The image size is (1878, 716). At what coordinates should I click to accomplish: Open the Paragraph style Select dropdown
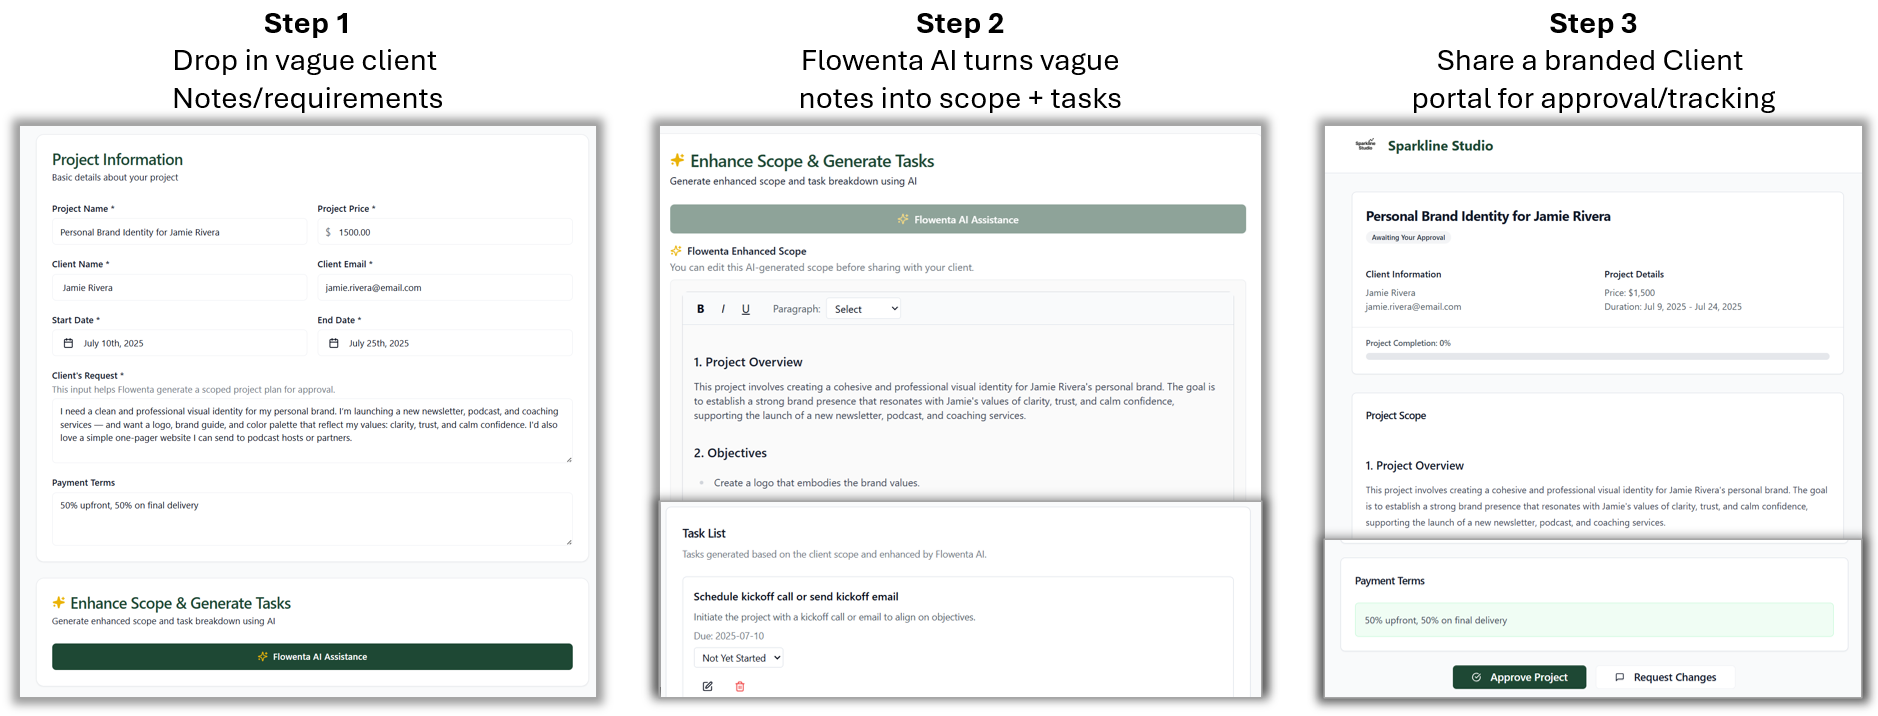tap(862, 308)
